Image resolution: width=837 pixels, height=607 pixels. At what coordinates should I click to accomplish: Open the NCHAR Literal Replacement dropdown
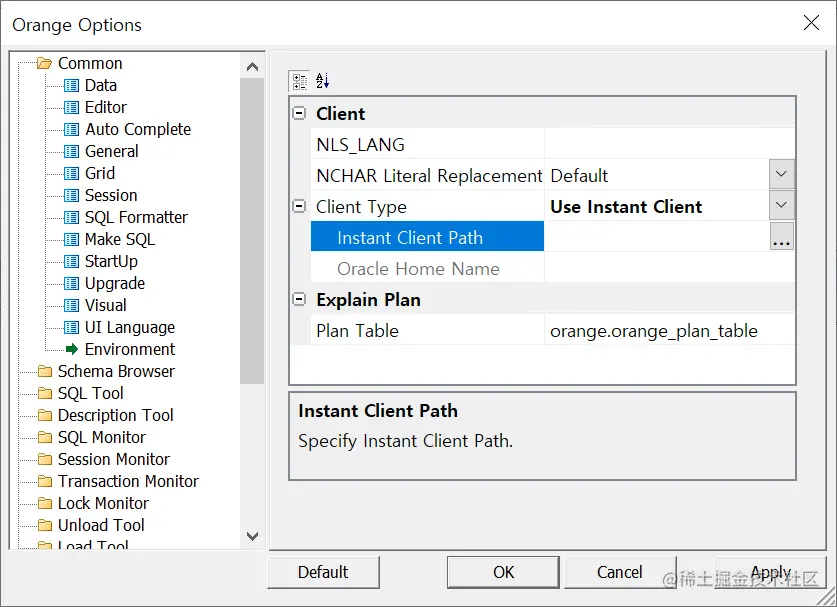tap(781, 174)
